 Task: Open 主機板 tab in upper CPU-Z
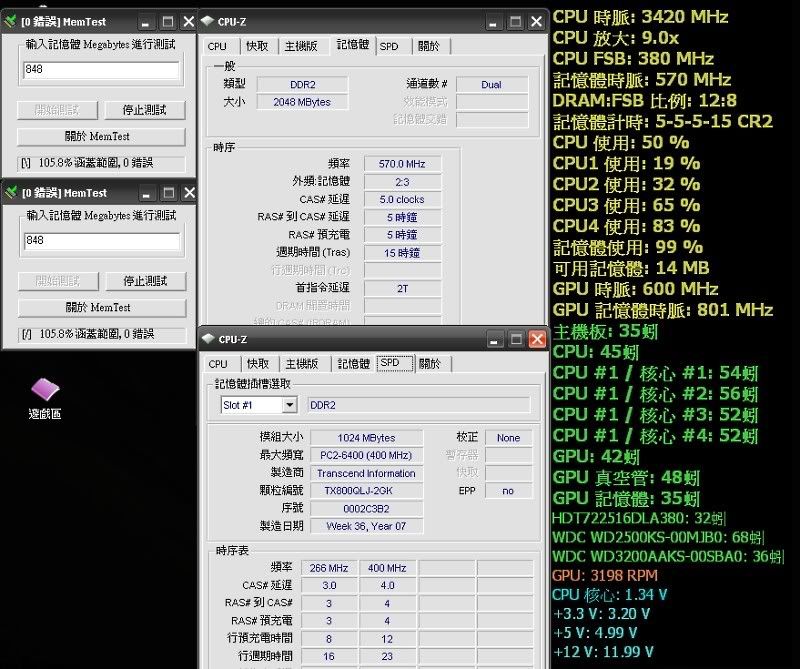click(301, 46)
